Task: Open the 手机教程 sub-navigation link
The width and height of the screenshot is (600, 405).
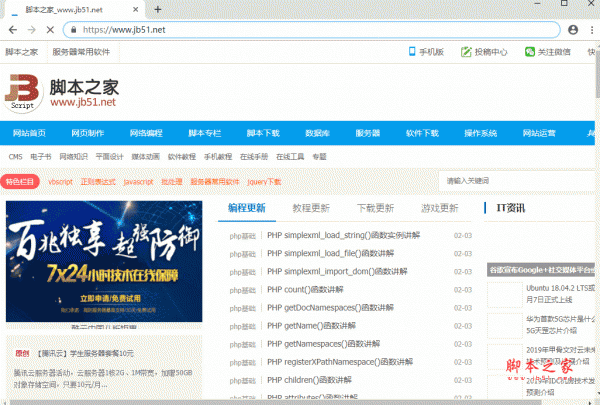Action: click(x=218, y=157)
